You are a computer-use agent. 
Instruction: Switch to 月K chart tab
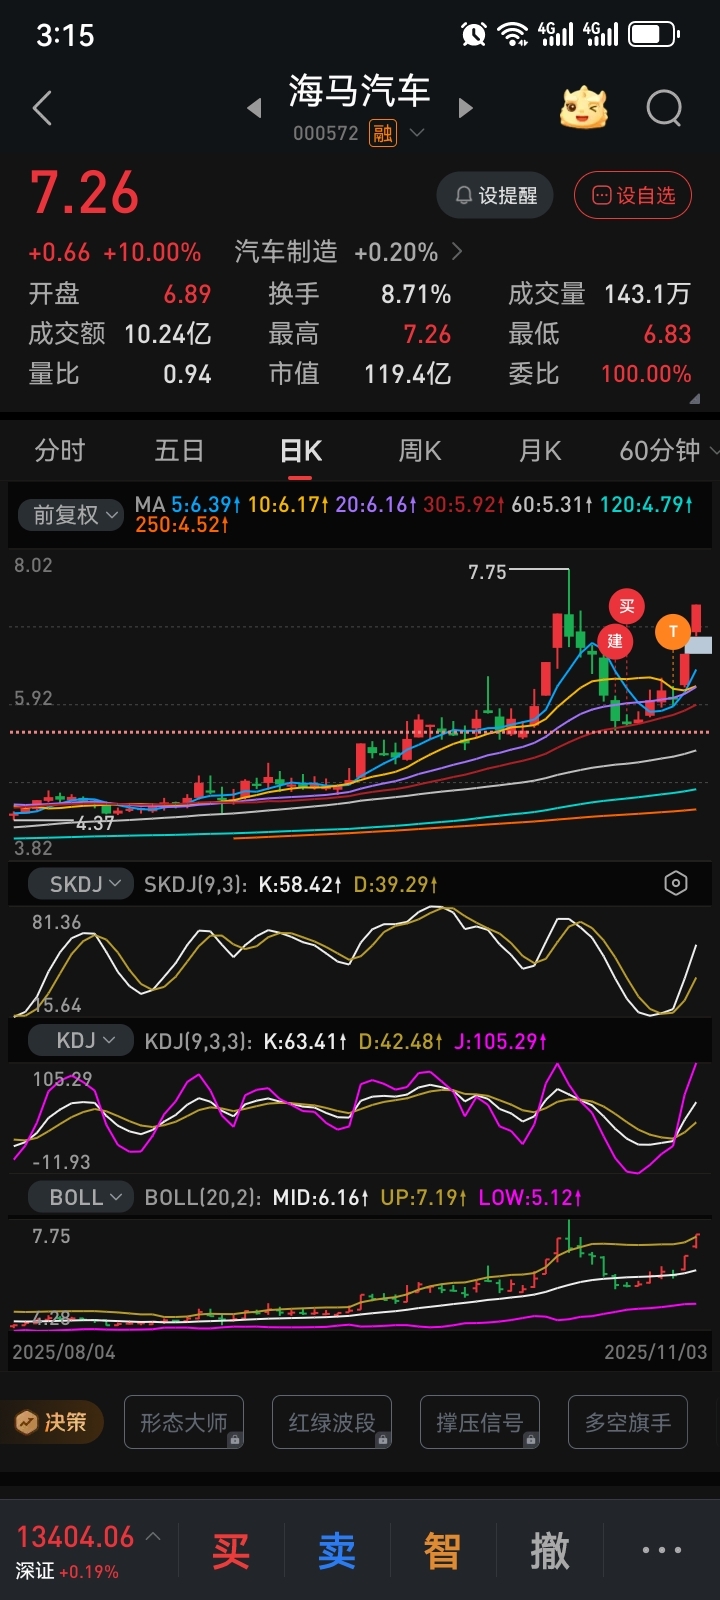coord(540,451)
